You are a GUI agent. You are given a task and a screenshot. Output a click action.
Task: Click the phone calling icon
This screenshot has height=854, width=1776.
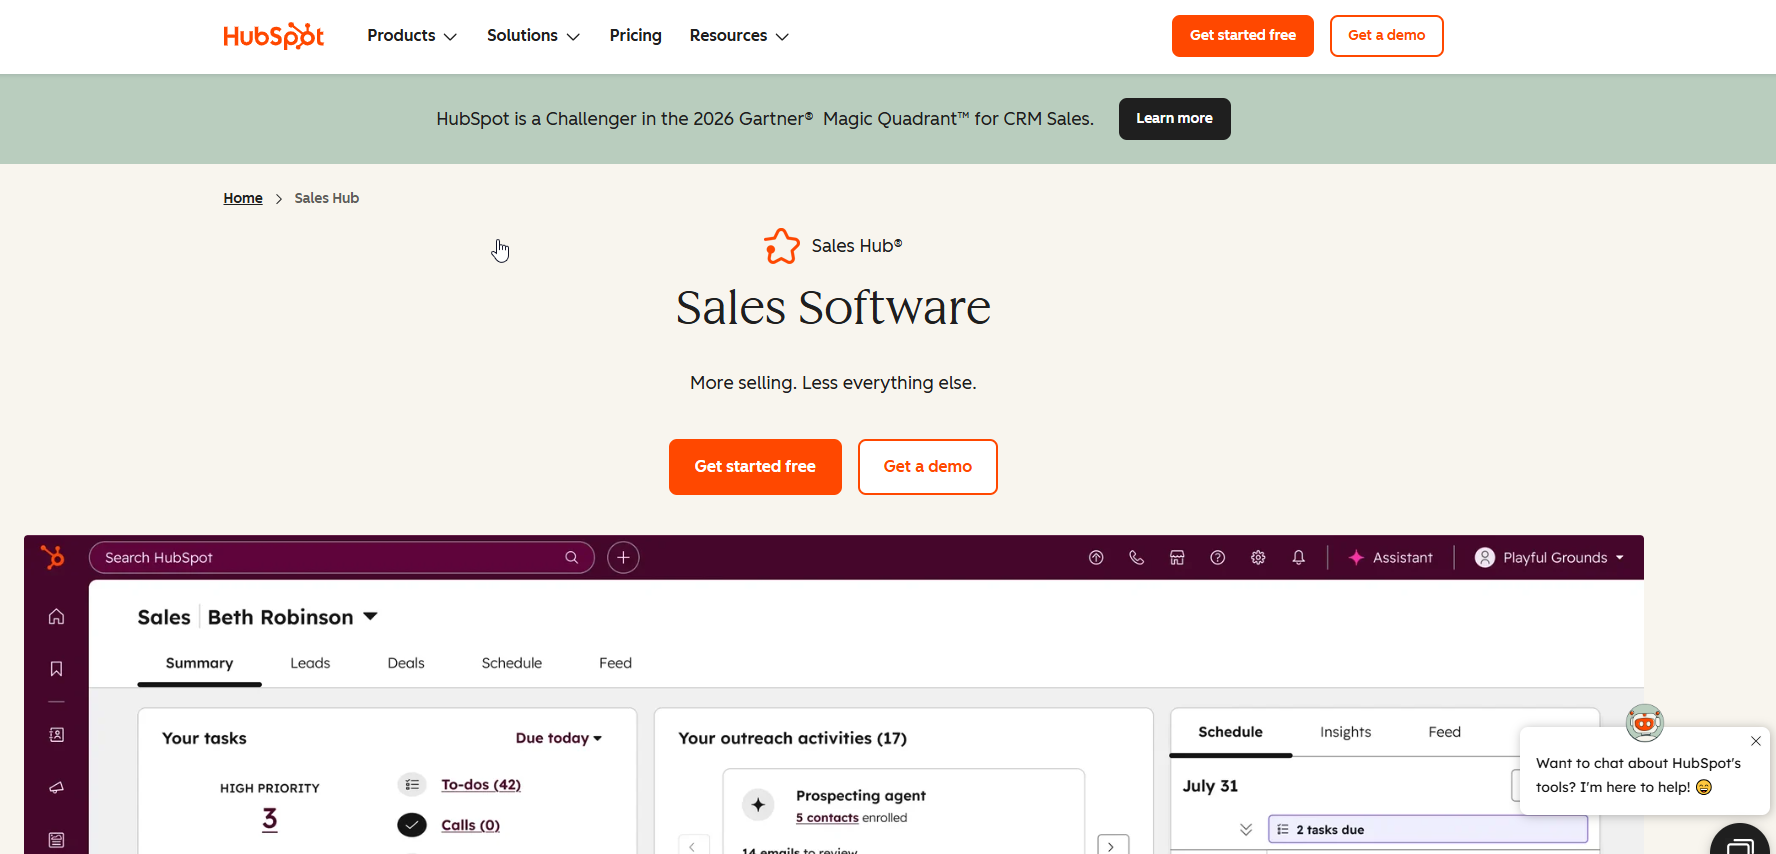point(1136,558)
